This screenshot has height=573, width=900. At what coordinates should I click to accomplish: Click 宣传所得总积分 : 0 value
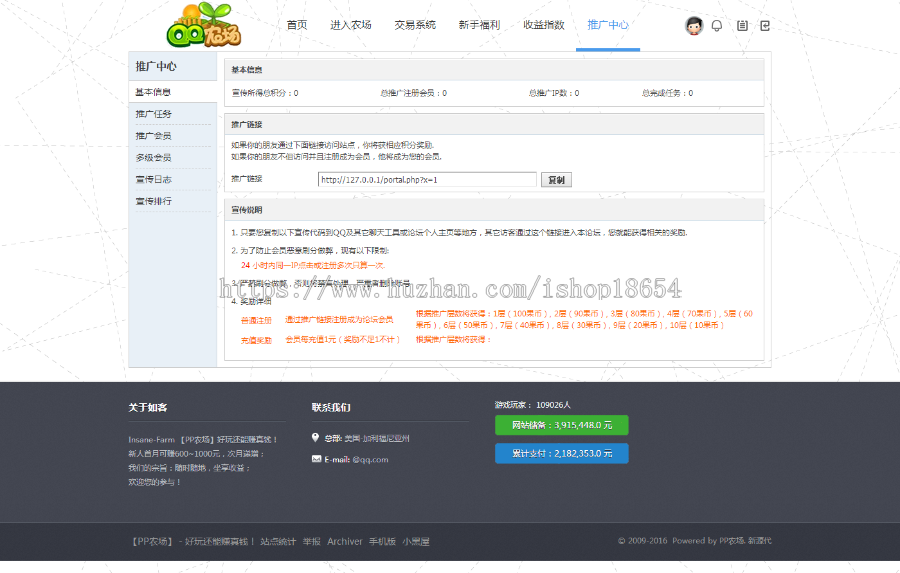[265, 92]
